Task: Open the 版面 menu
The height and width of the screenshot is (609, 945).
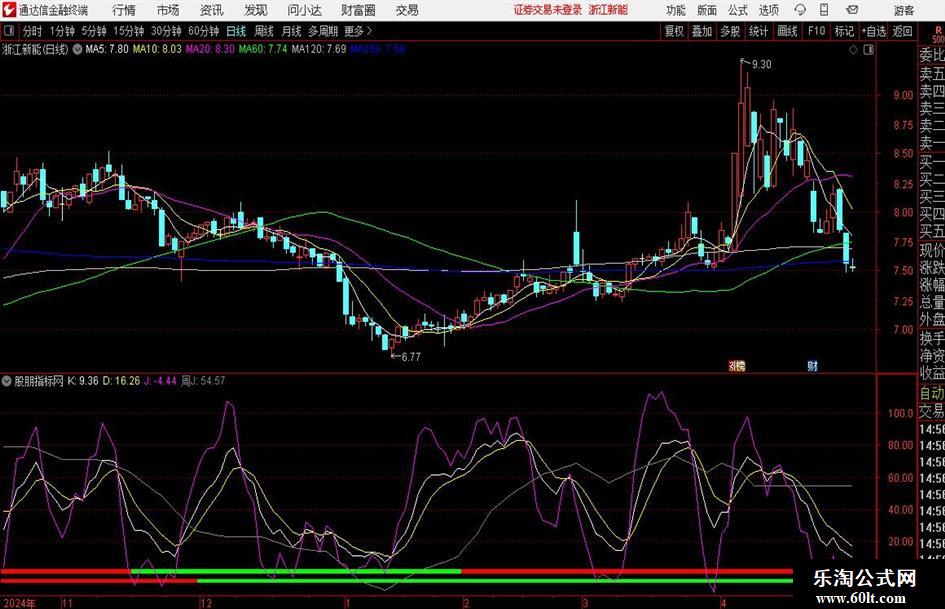Action: click(x=707, y=10)
